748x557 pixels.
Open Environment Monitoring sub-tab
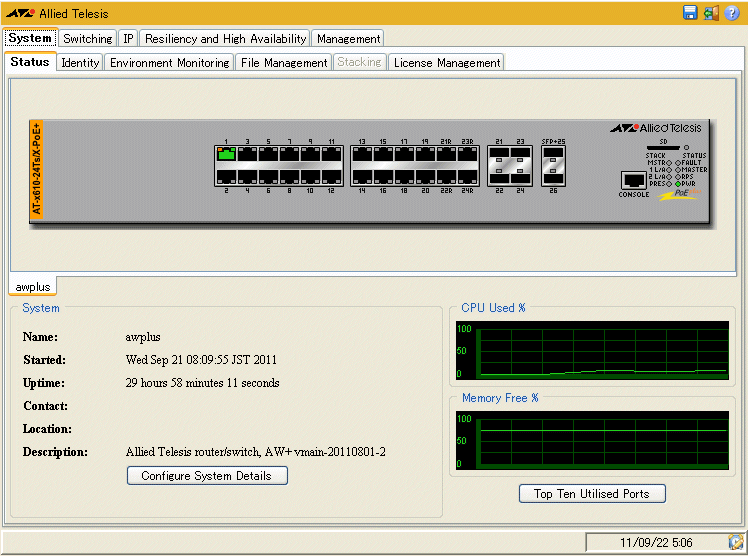[169, 62]
